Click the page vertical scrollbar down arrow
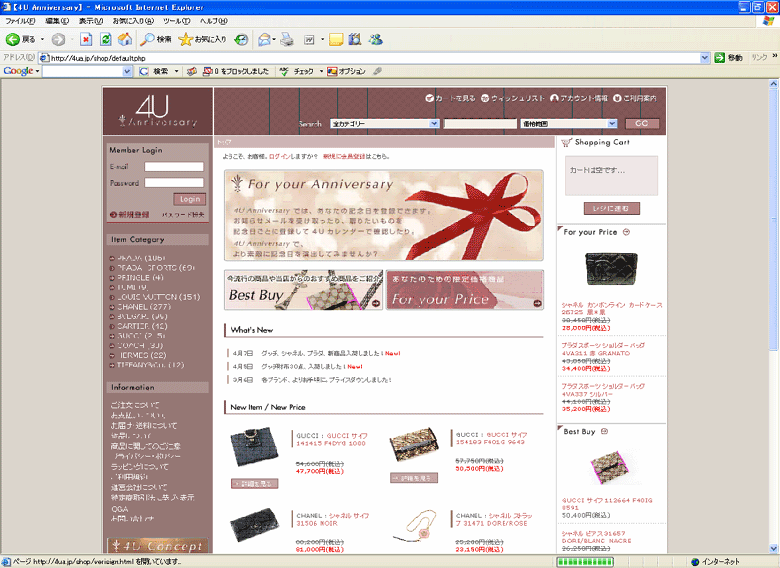Viewport: 780px width, 568px height. point(774,549)
